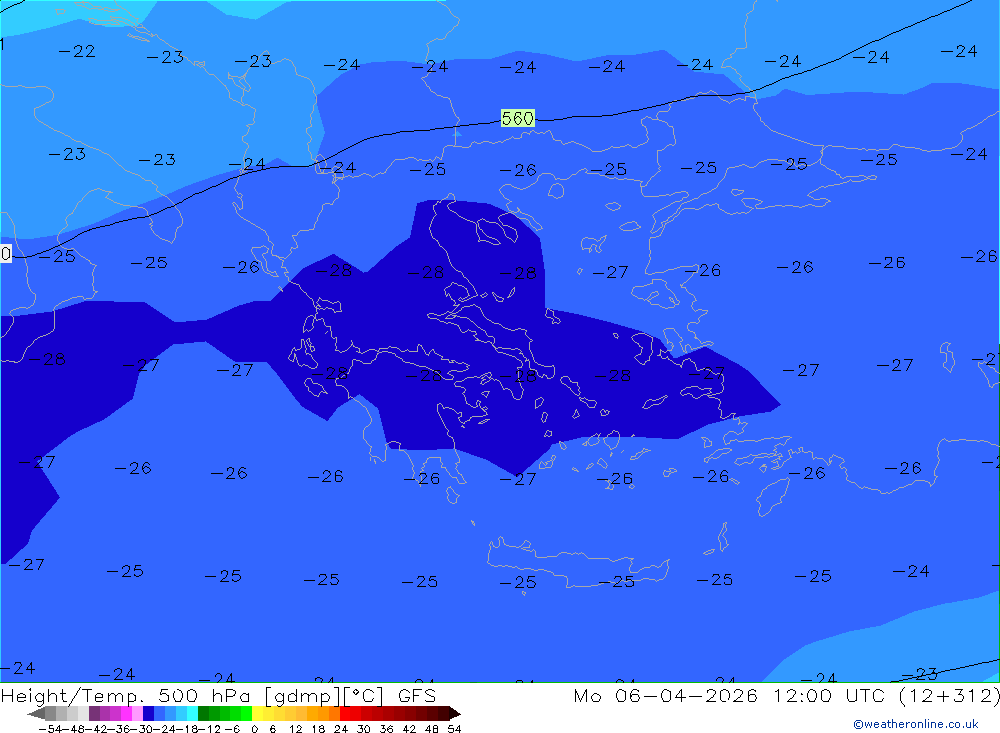Click the gray left arrow end of color scale
The image size is (1000, 733).
36,714
